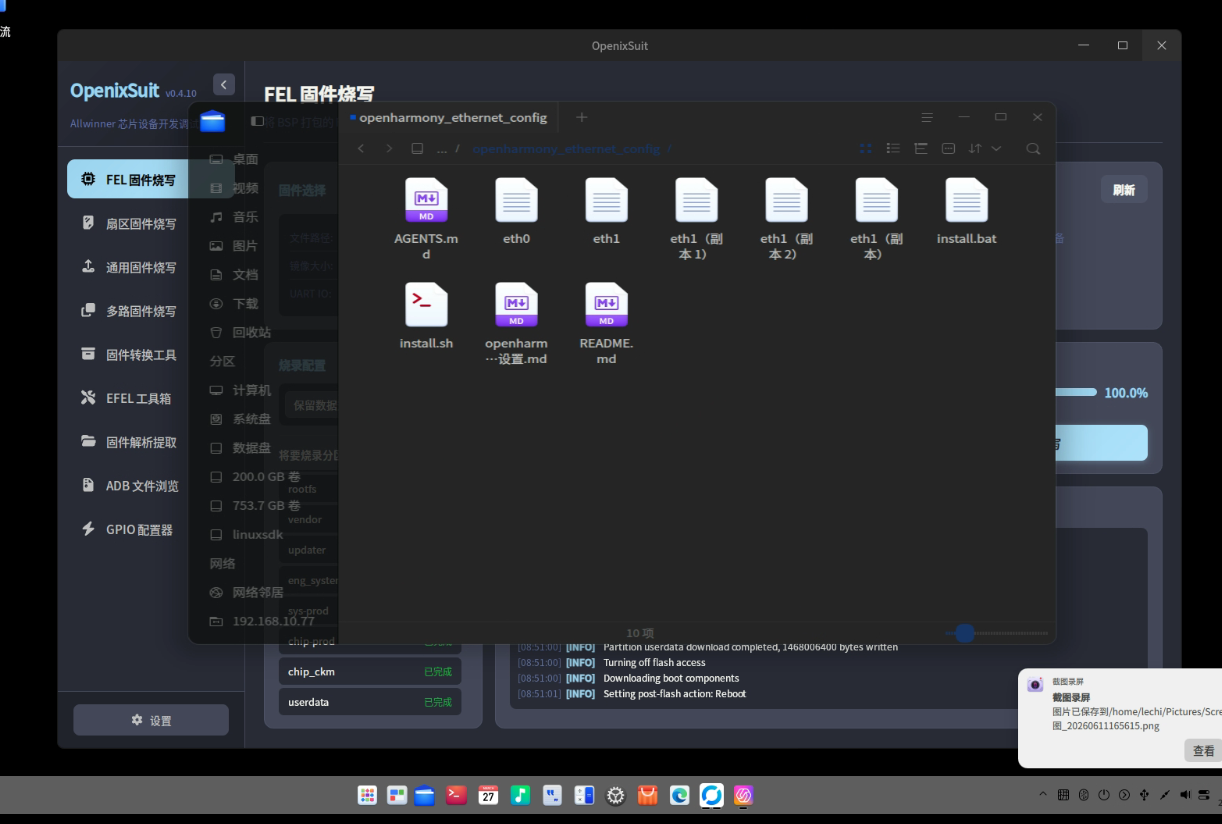Switch file manager to icon grid view
This screenshot has height=824, width=1222.
pos(866,148)
